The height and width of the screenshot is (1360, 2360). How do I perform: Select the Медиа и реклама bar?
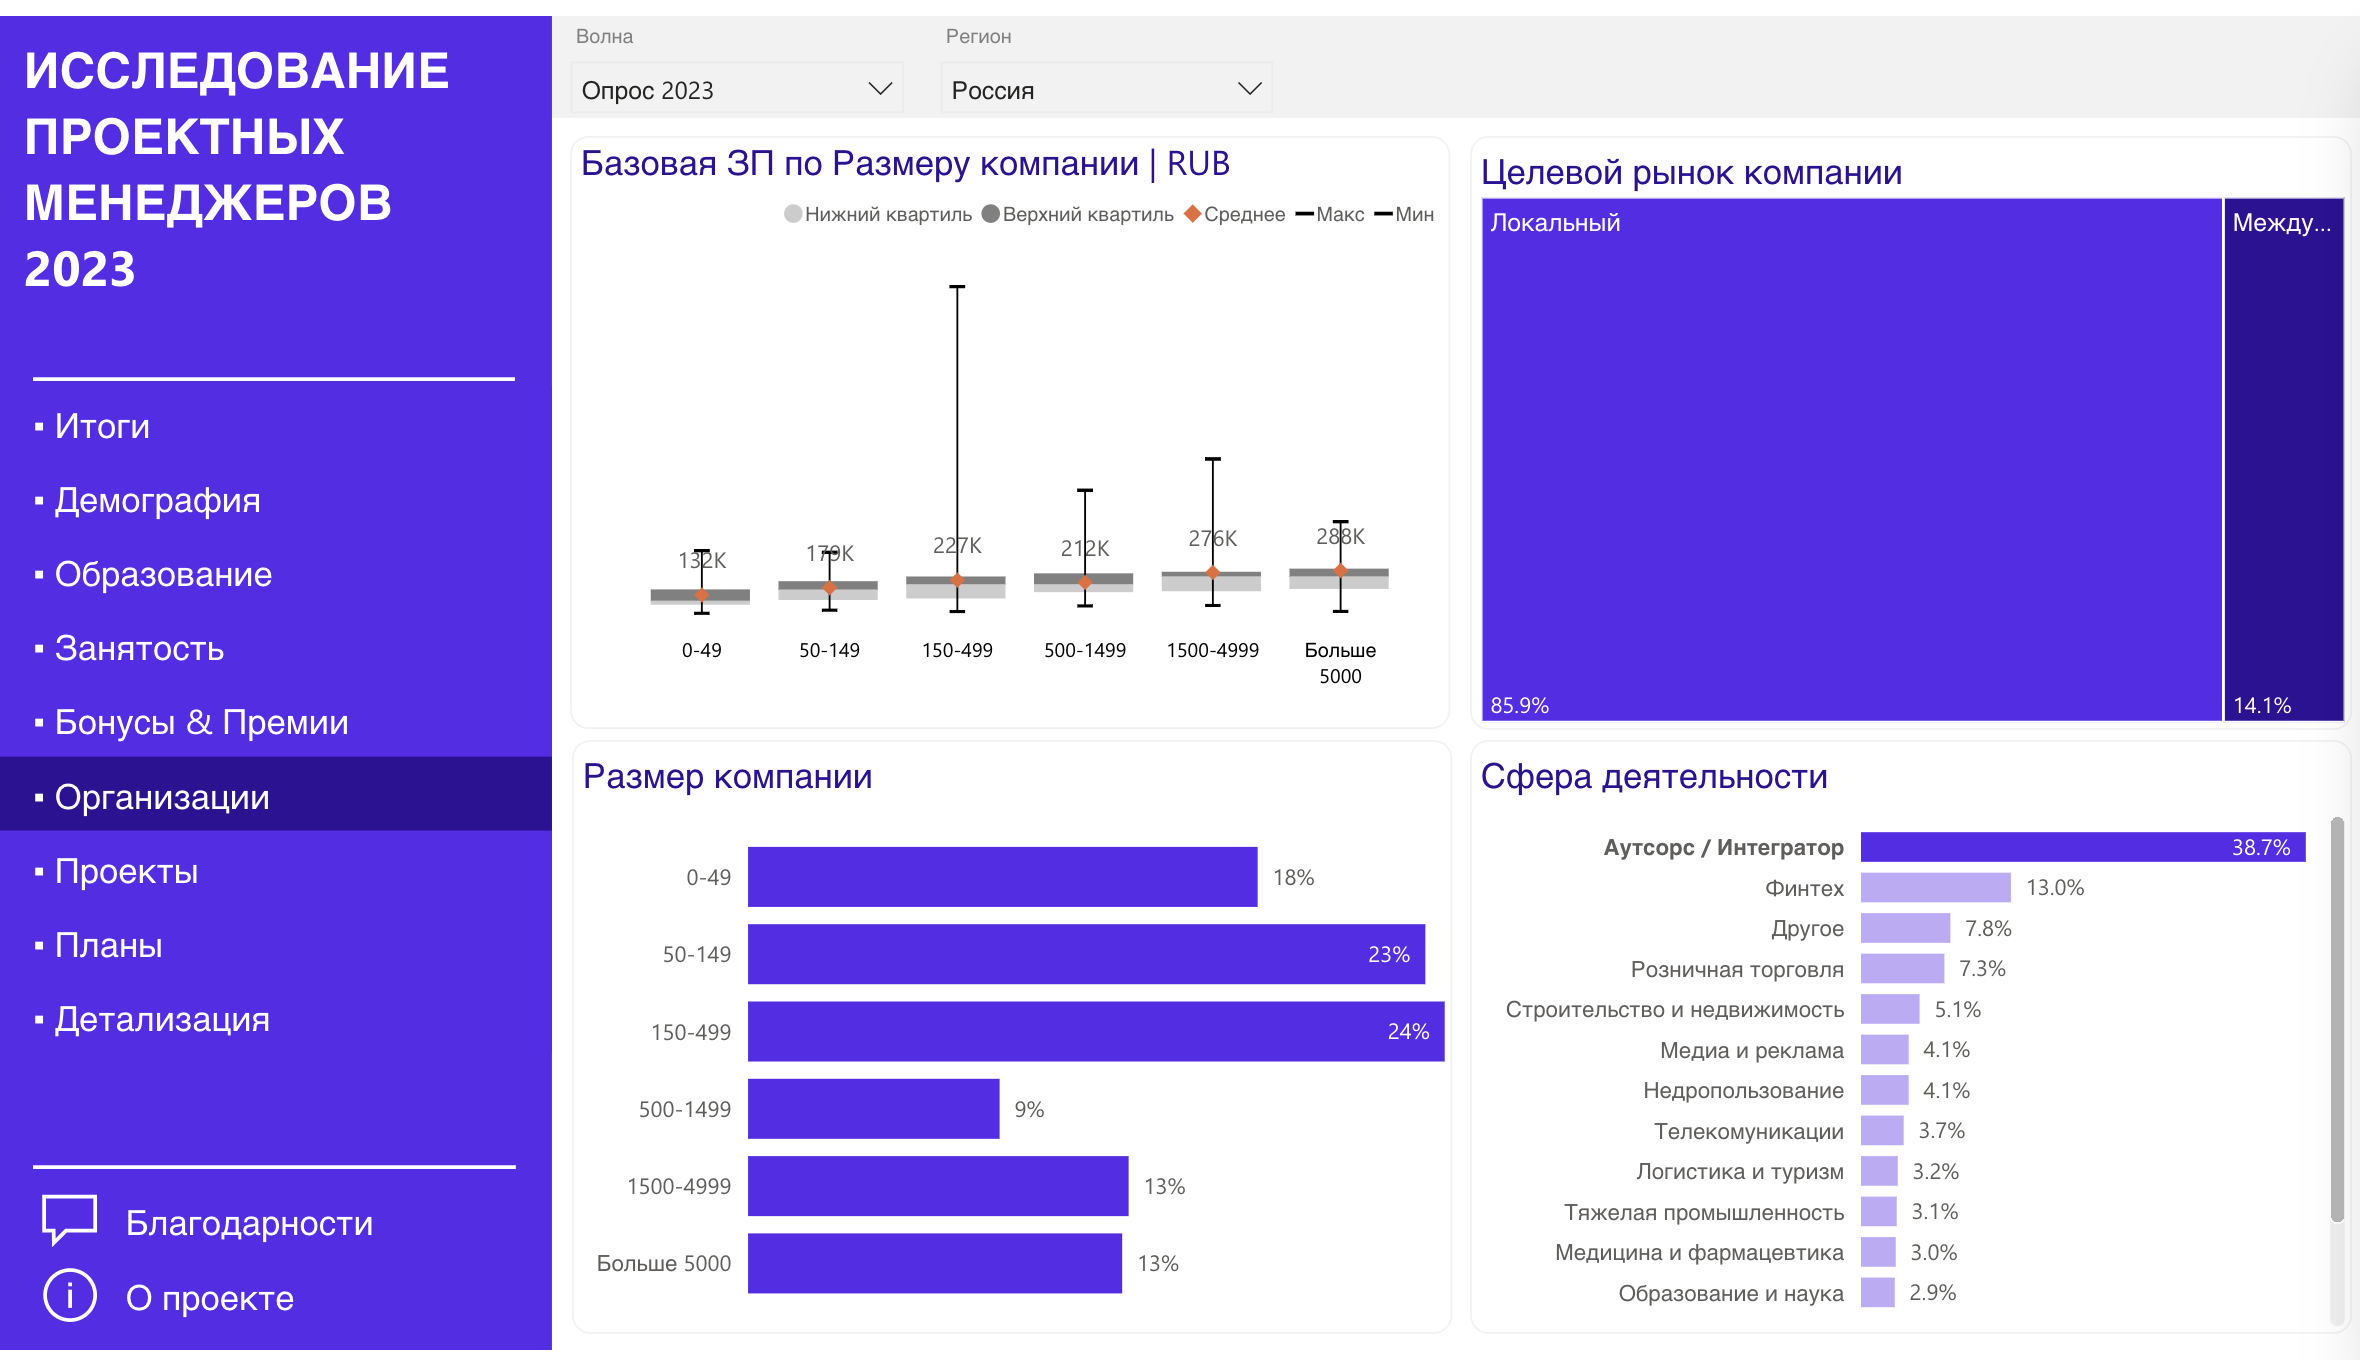(x=1884, y=1050)
